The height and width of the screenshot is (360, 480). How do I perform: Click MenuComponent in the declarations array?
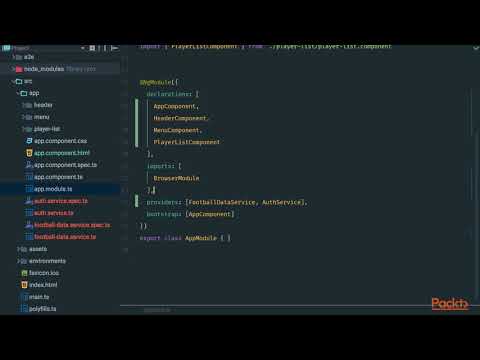(x=176, y=130)
